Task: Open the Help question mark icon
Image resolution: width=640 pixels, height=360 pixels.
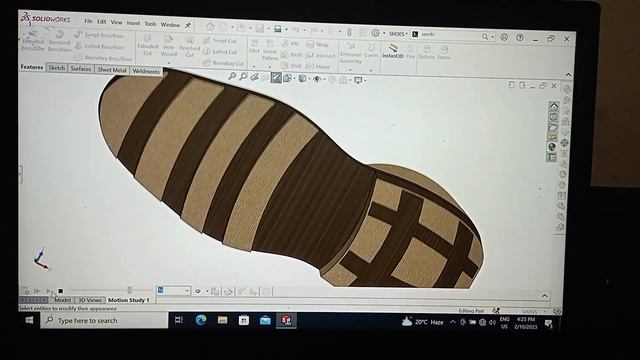Action: click(x=520, y=38)
